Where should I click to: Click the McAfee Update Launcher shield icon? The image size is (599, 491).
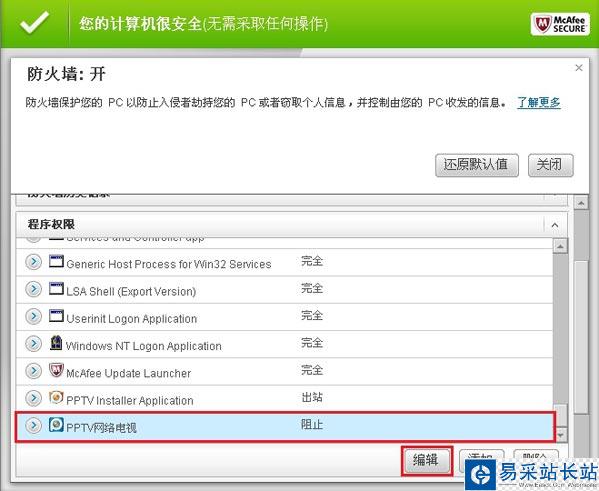pos(56,370)
